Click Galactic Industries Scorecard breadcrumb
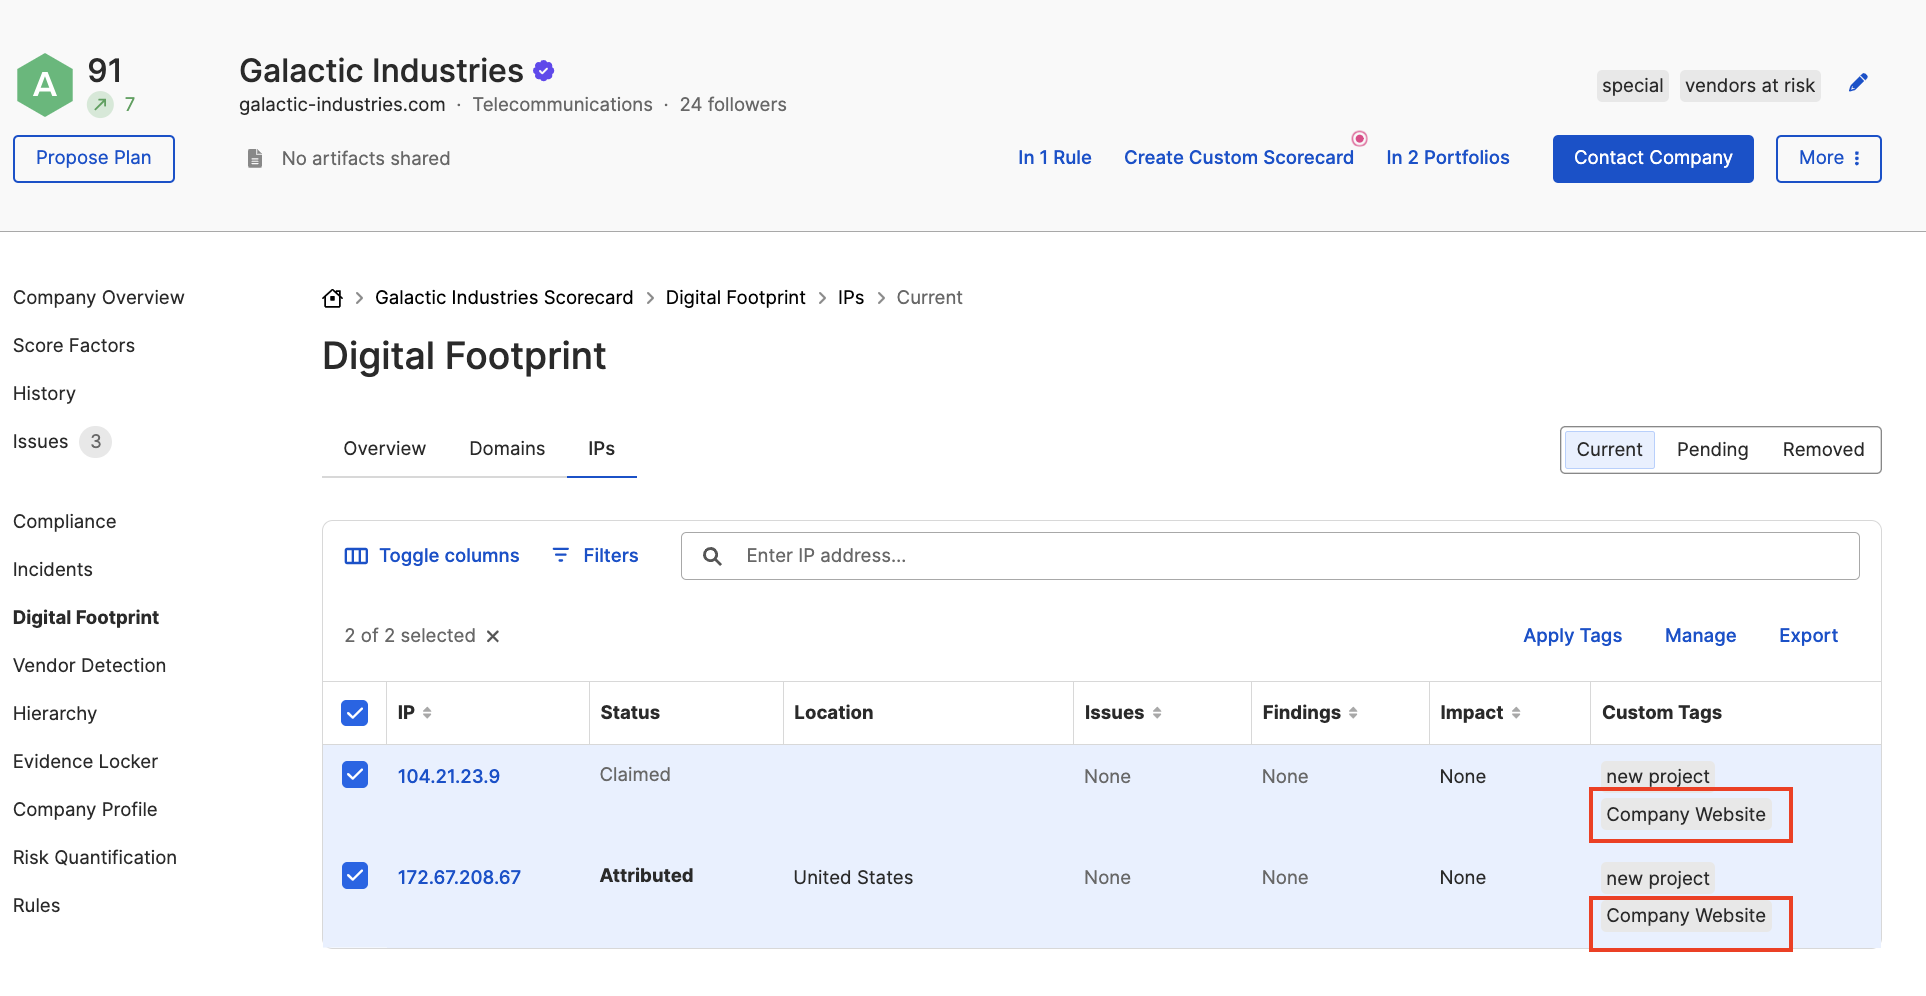Image resolution: width=1926 pixels, height=996 pixels. click(504, 298)
